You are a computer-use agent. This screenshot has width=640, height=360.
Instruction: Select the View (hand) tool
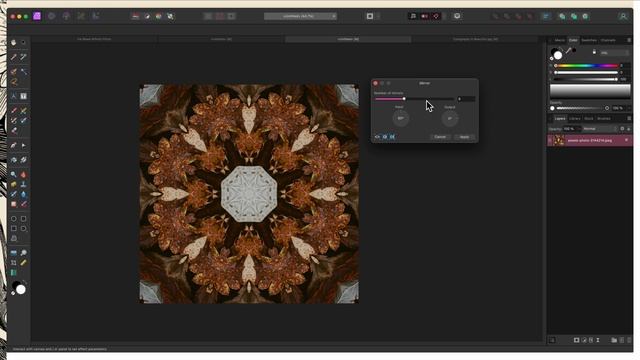coord(13,42)
